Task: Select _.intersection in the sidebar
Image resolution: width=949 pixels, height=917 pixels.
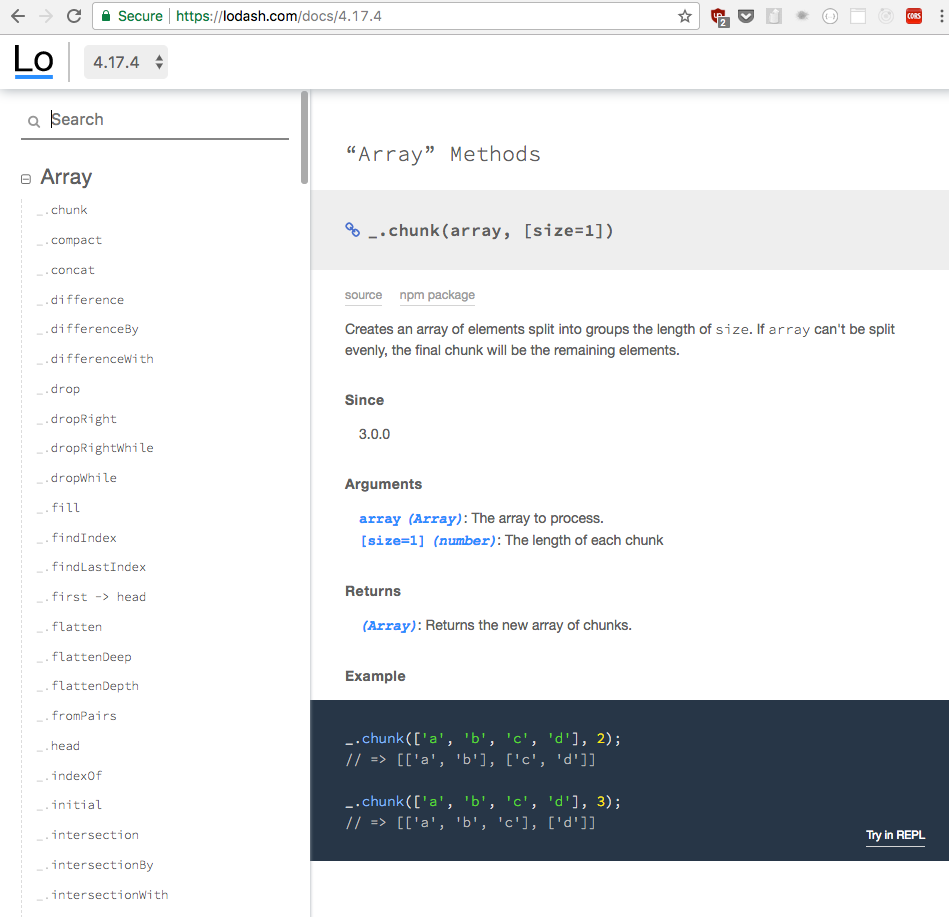Action: 88,835
